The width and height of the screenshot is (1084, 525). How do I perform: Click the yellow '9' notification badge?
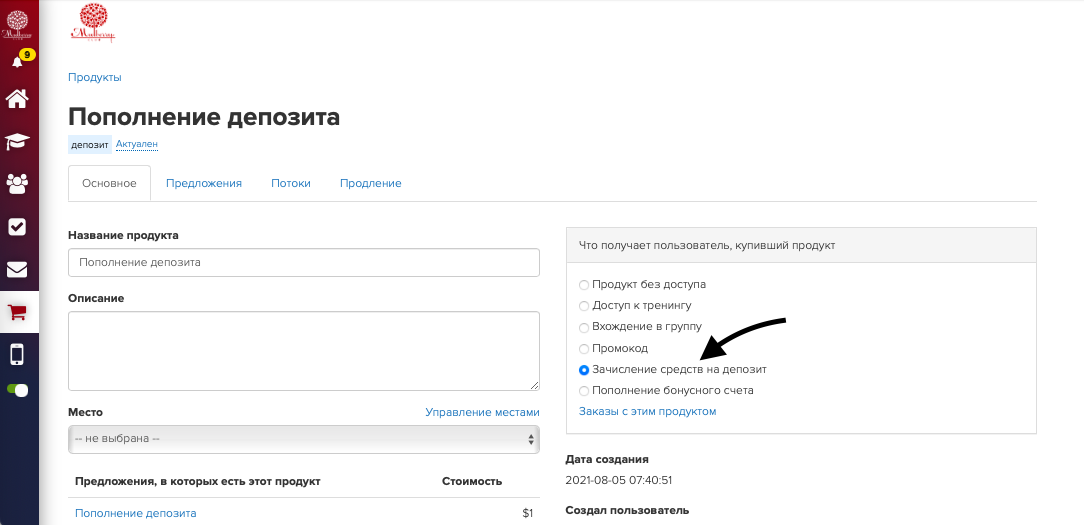tap(27, 55)
